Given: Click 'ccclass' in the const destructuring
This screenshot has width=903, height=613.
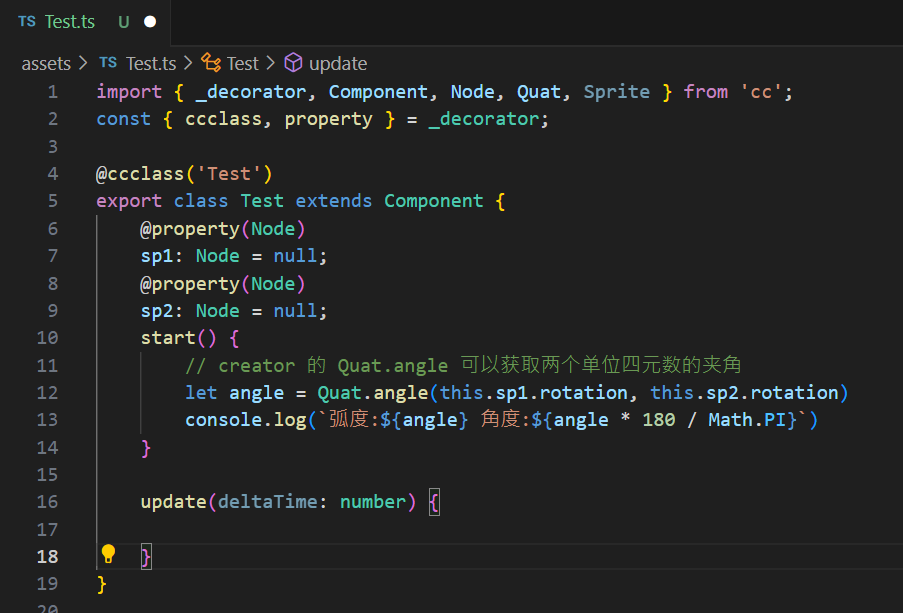Looking at the screenshot, I should 223,119.
